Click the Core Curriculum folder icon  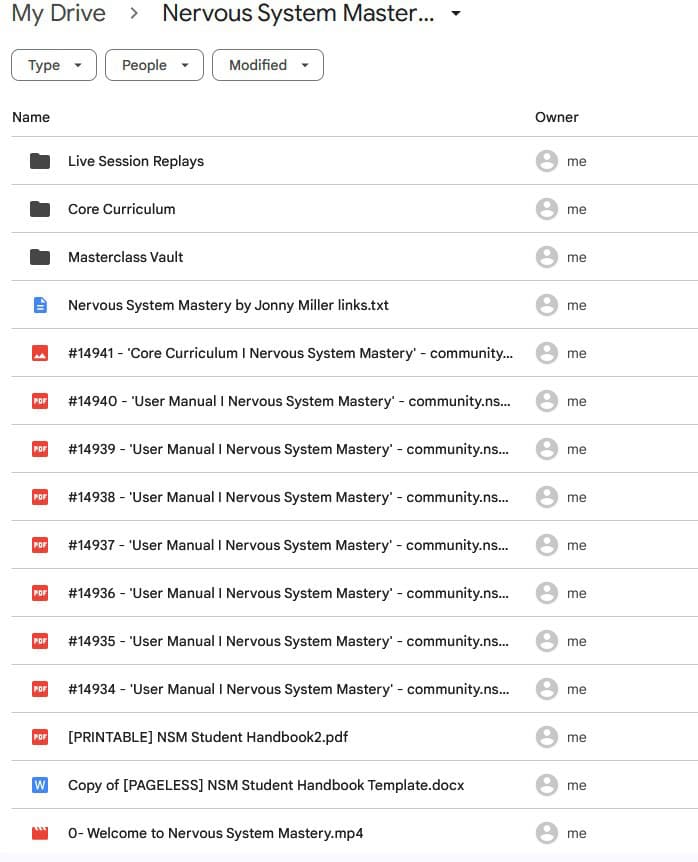pos(40,209)
